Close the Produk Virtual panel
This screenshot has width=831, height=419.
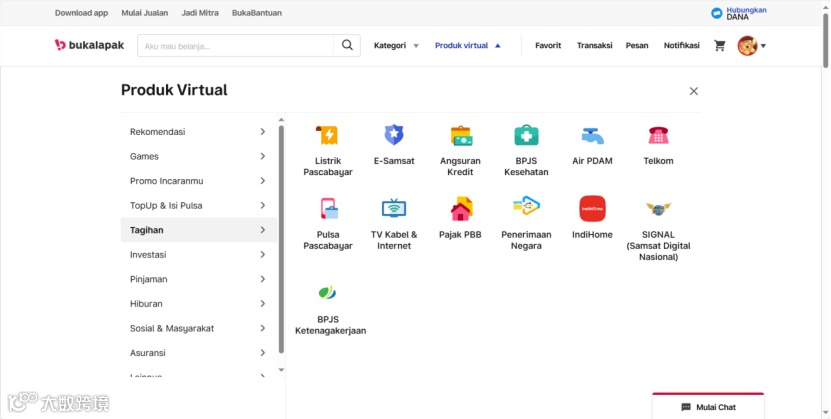coord(693,91)
